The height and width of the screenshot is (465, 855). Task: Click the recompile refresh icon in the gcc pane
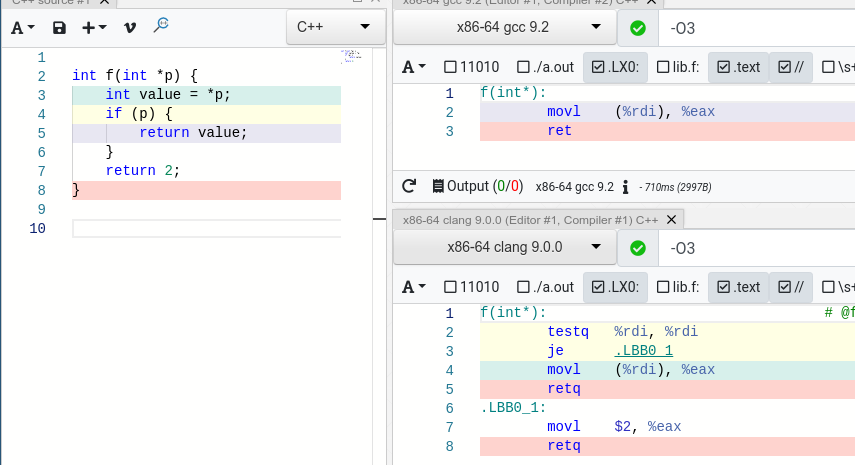tap(408, 186)
